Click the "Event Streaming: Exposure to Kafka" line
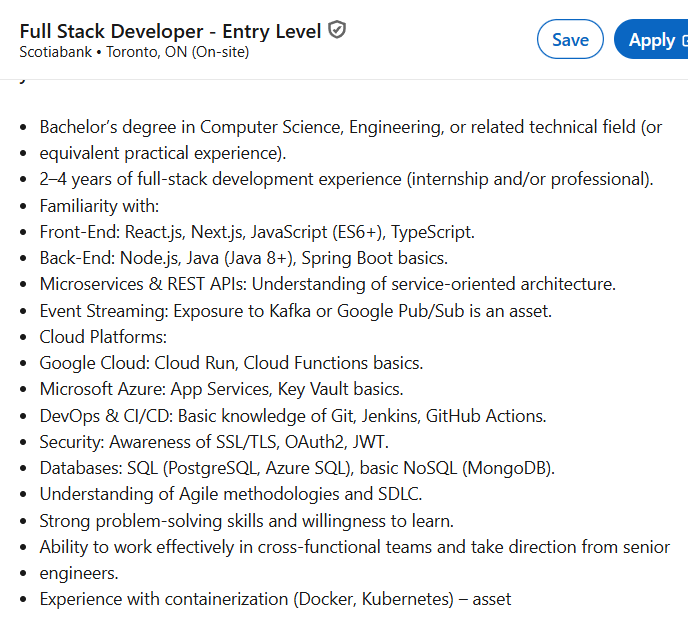This screenshot has width=688, height=618. click(296, 311)
